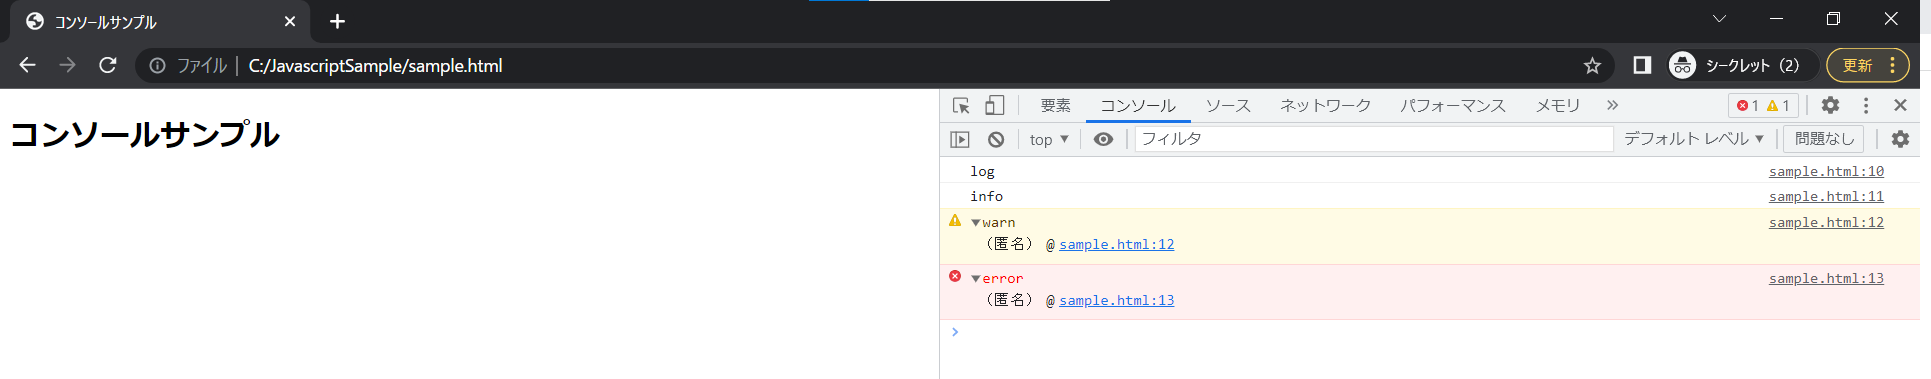Image resolution: width=1931 pixels, height=379 pixels.
Task: Click the 更新 update button
Action: click(x=1857, y=65)
